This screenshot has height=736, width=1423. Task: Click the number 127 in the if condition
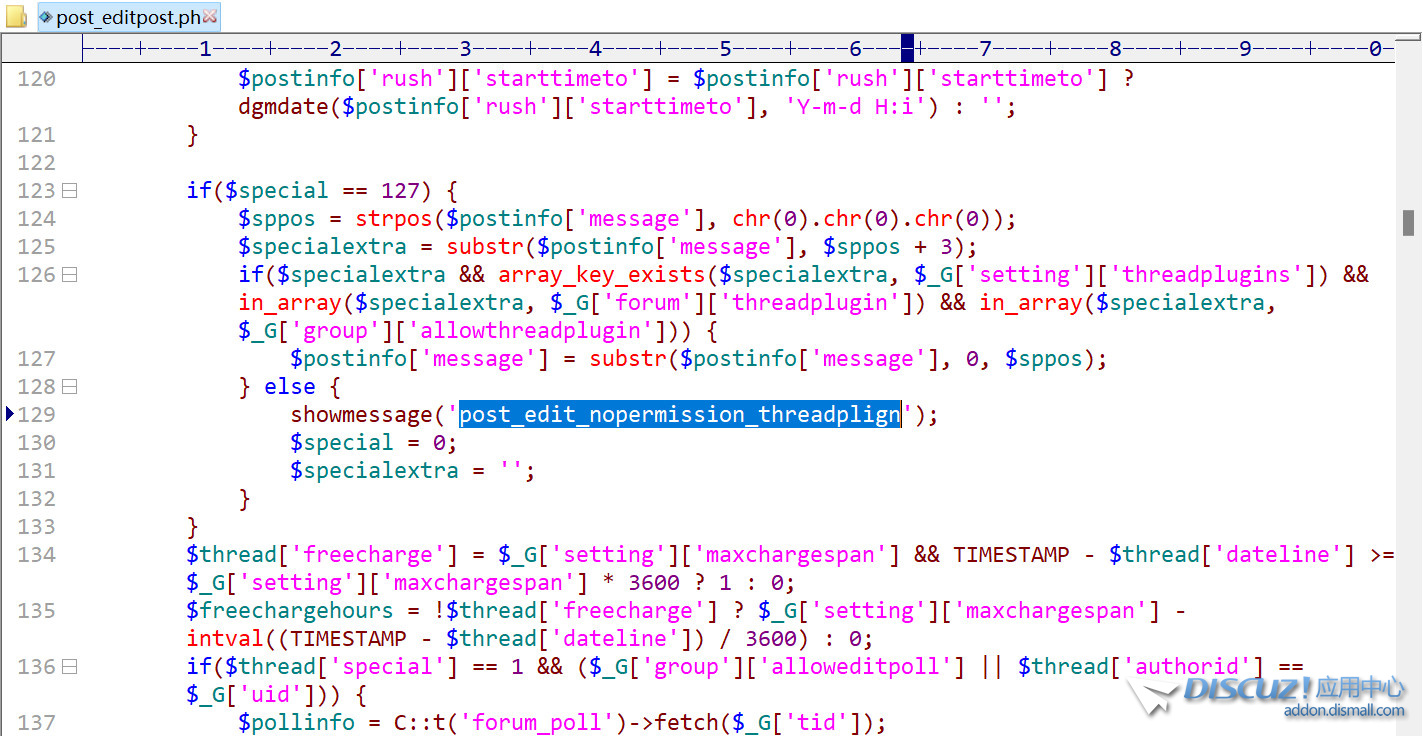[x=400, y=190]
